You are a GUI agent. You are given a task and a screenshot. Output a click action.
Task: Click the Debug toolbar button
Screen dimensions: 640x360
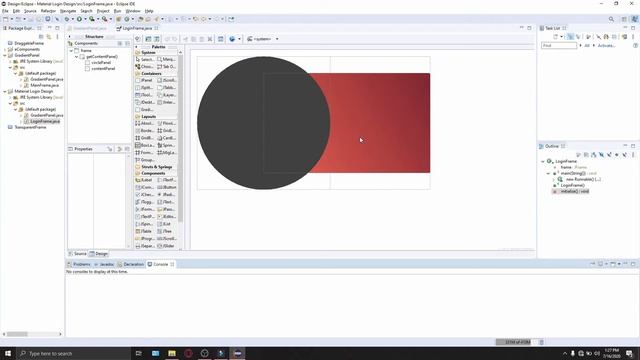[67, 19]
